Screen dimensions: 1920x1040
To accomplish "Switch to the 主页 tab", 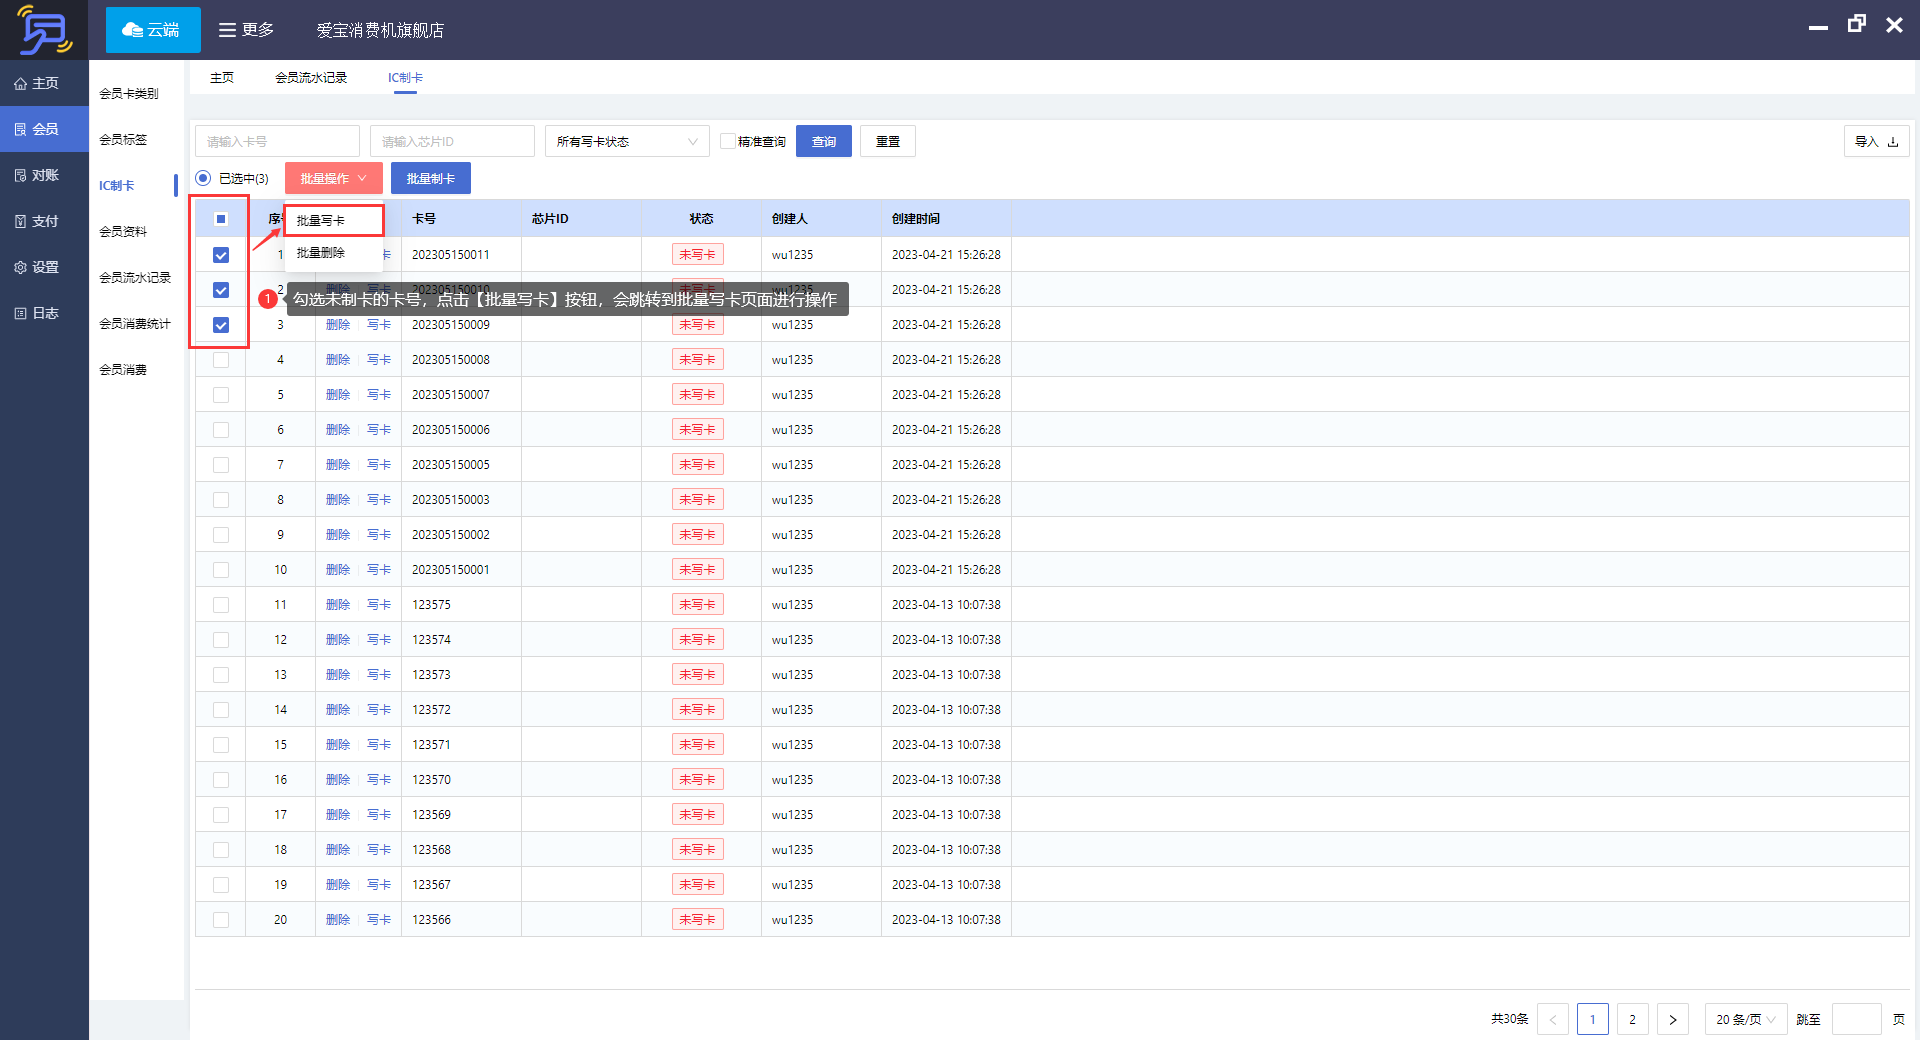I will (x=222, y=77).
